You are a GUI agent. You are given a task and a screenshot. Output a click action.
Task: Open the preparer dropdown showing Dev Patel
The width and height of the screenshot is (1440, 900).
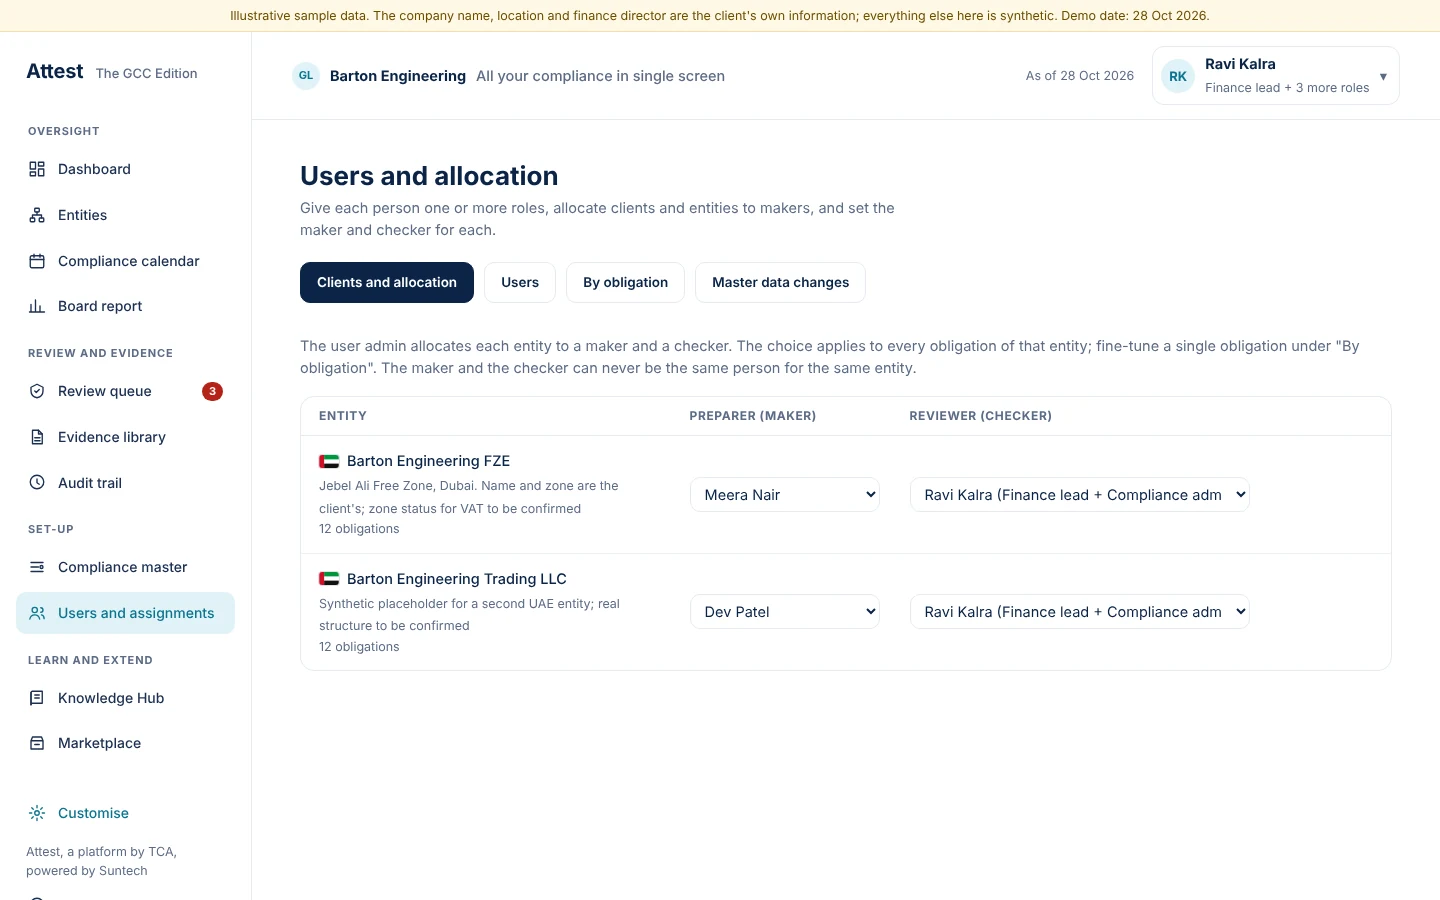tap(785, 612)
